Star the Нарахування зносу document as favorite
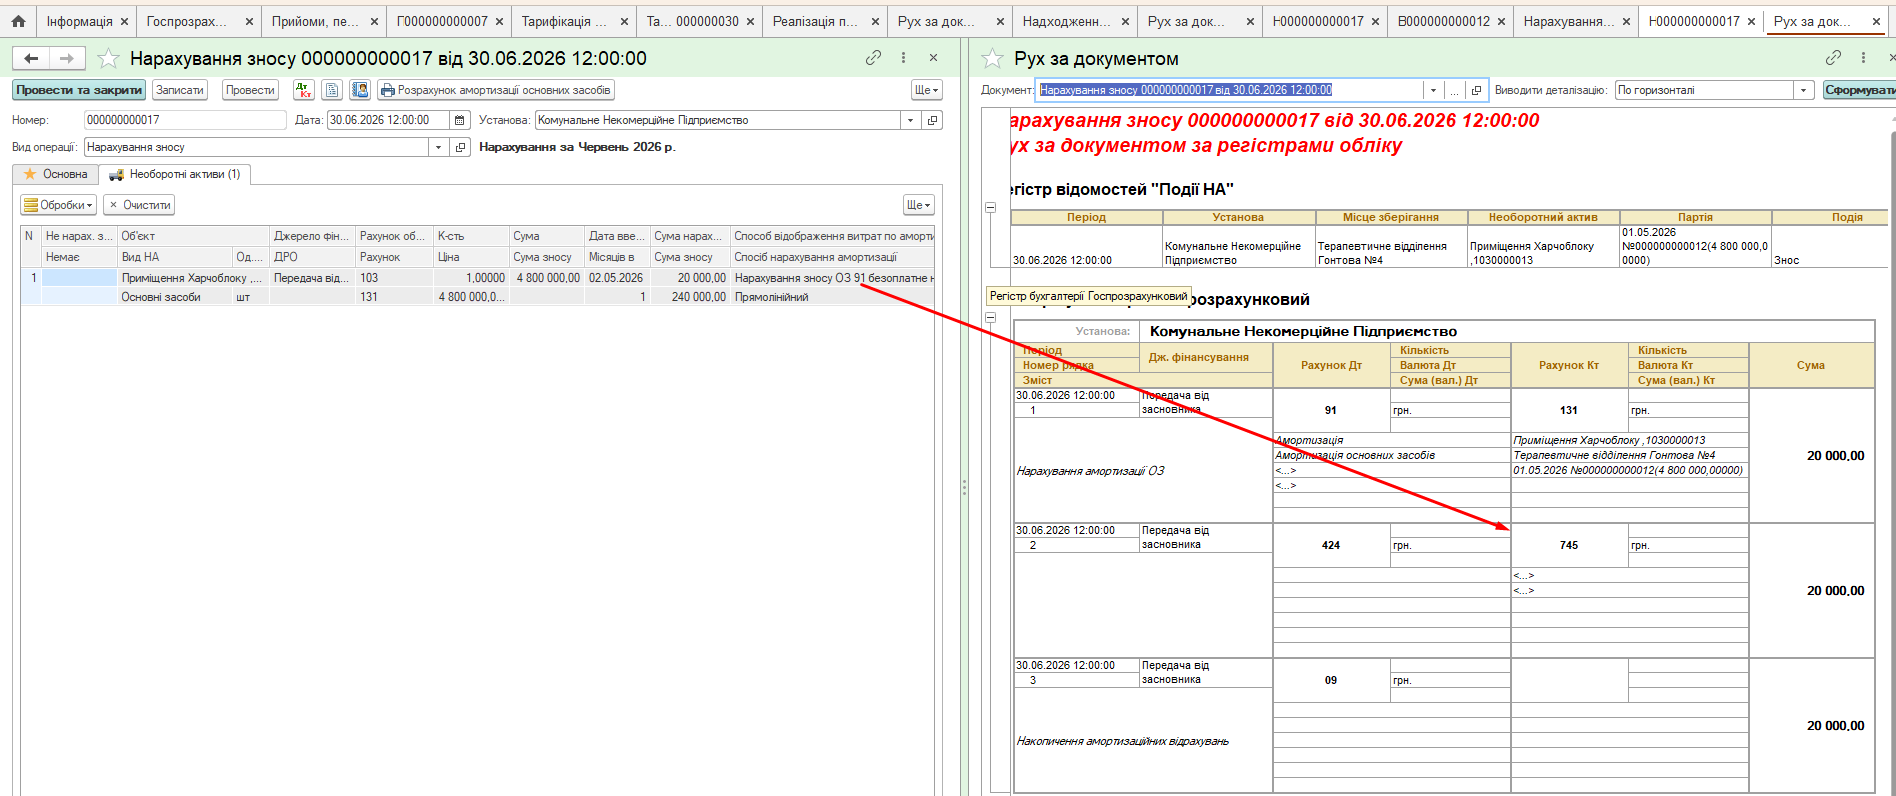The image size is (1896, 796). coord(108,59)
